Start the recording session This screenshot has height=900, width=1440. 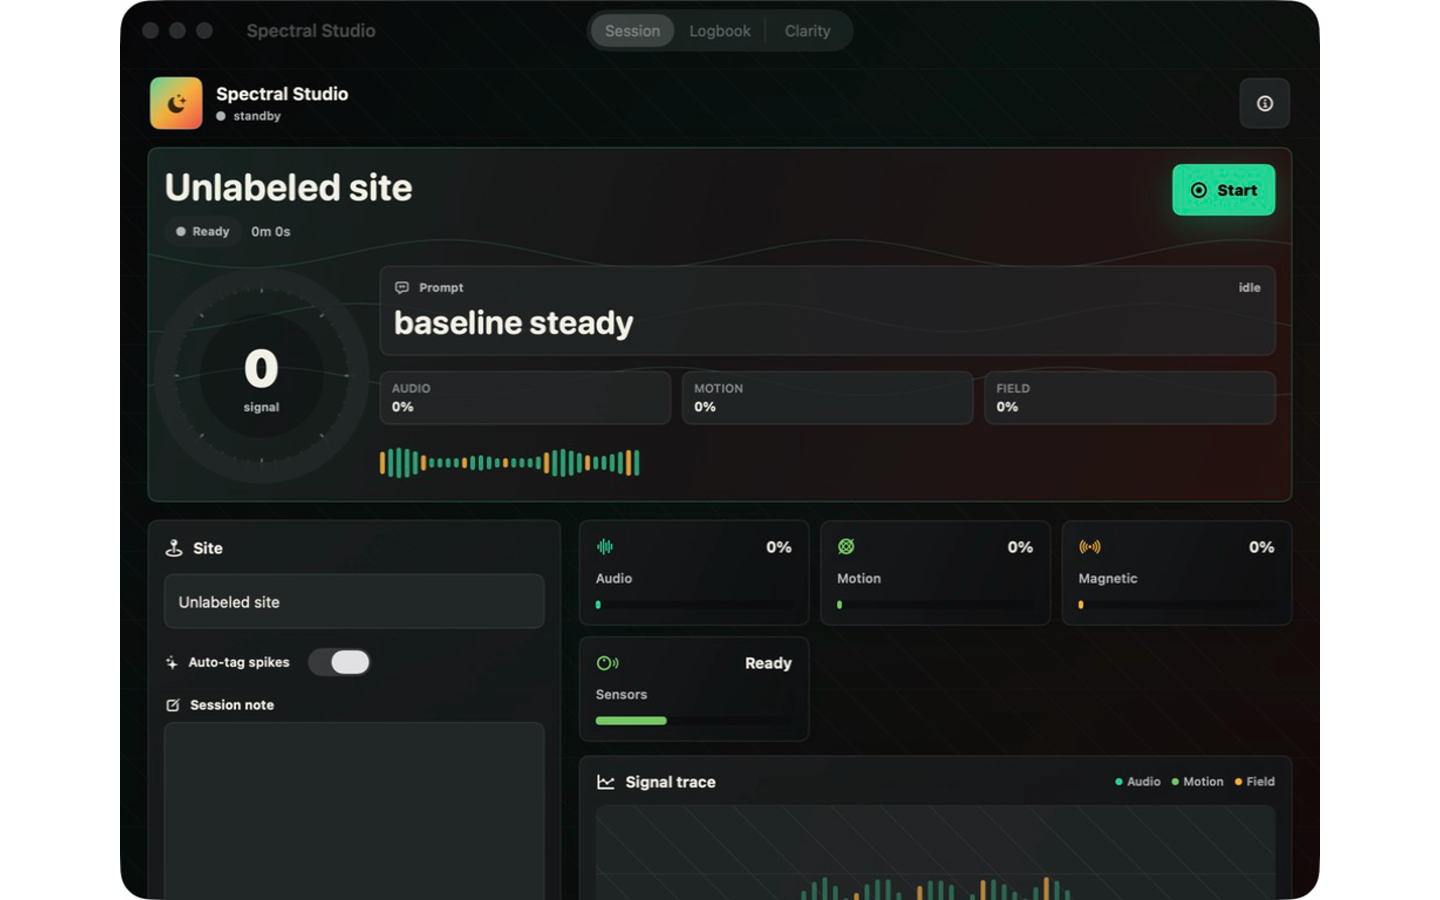point(1224,190)
